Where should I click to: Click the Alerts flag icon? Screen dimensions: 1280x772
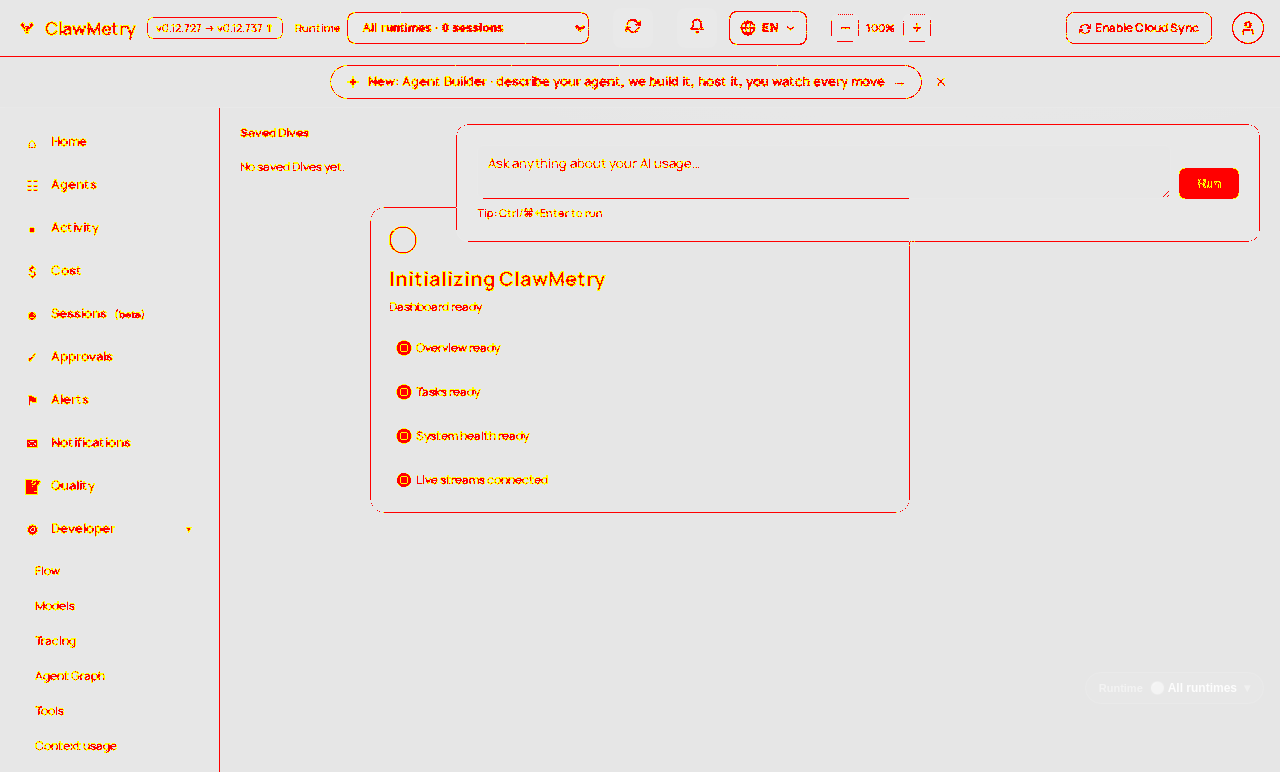[32, 401]
